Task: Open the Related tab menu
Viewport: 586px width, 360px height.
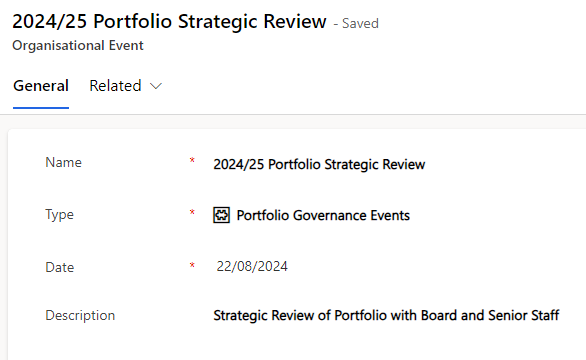Action: [125, 86]
